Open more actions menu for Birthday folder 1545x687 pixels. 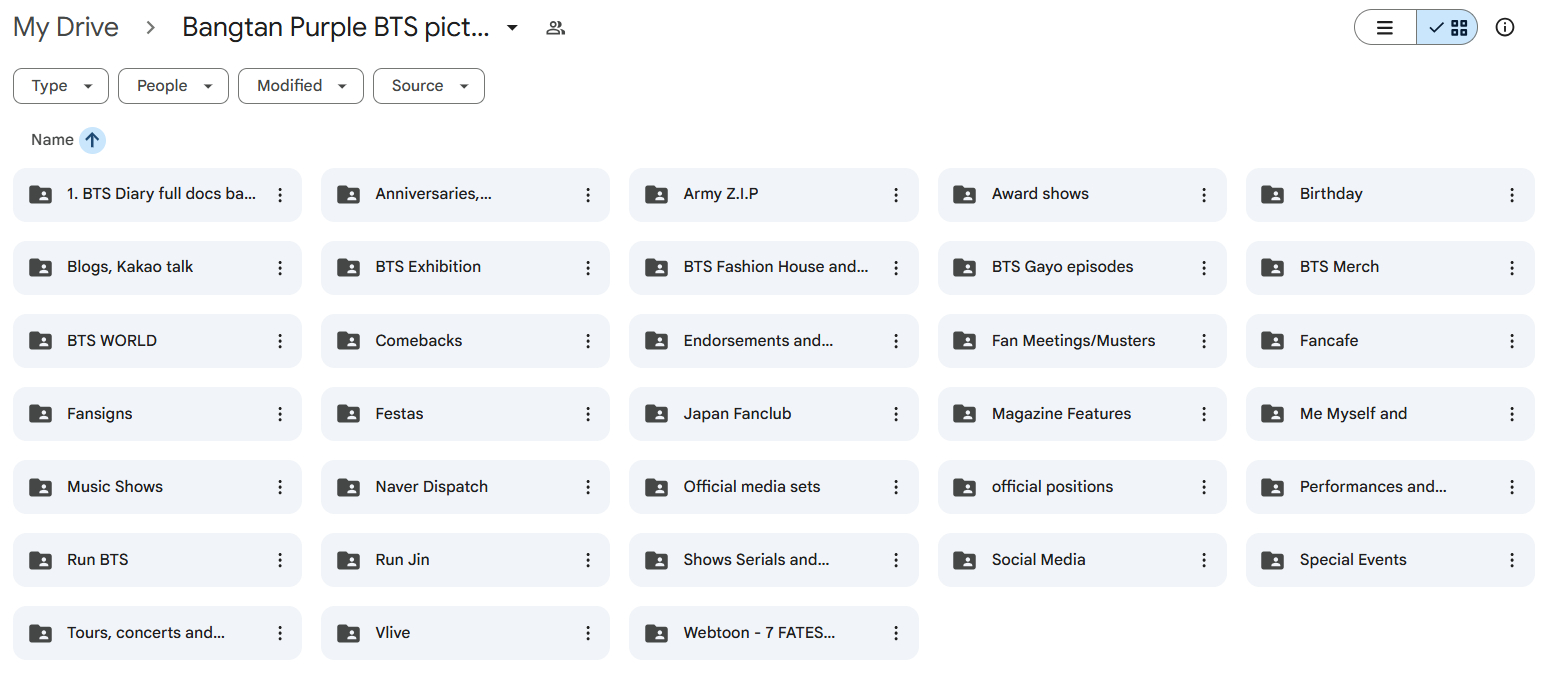coord(1512,195)
